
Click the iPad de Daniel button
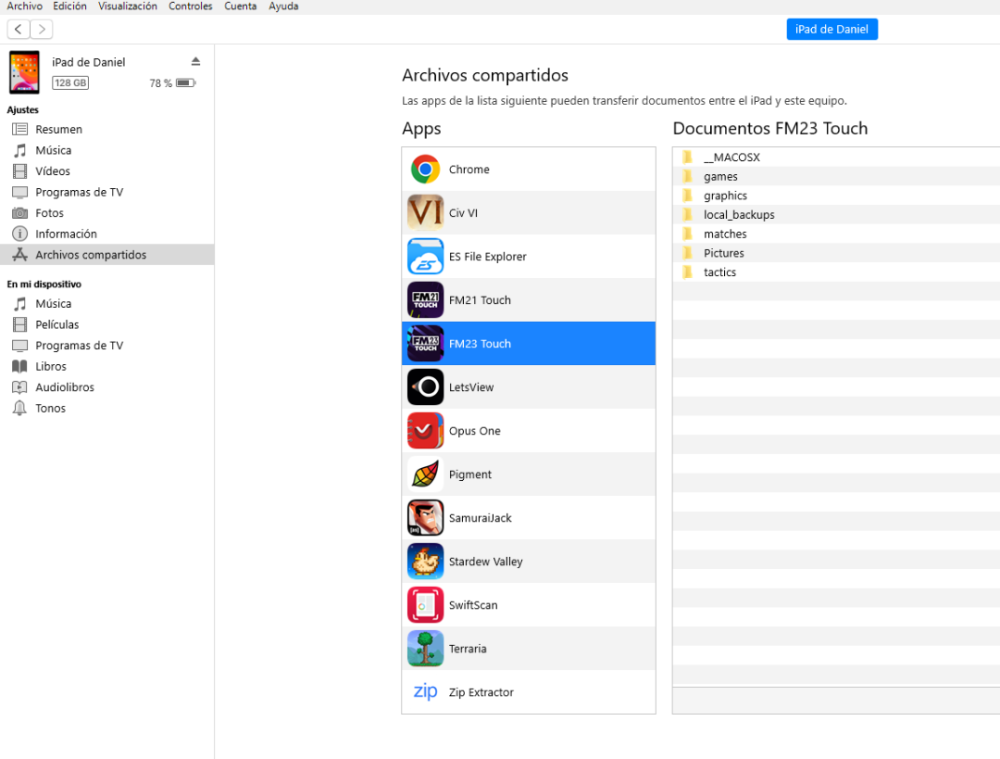832,29
